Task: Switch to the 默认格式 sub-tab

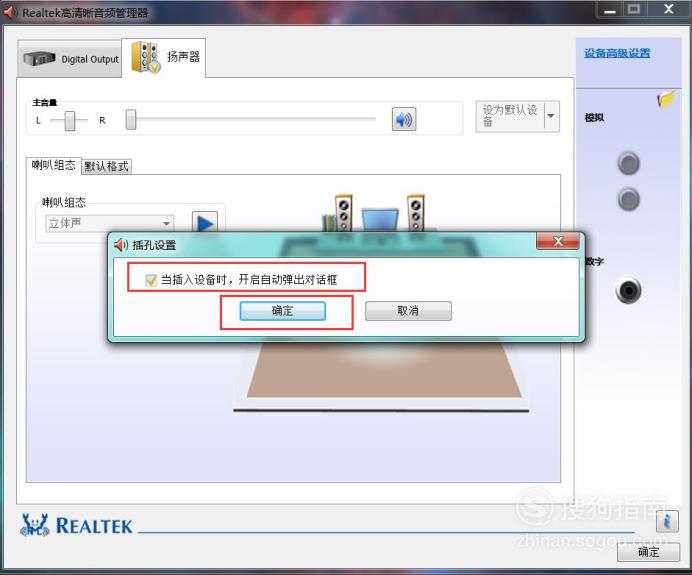Action: (x=106, y=166)
